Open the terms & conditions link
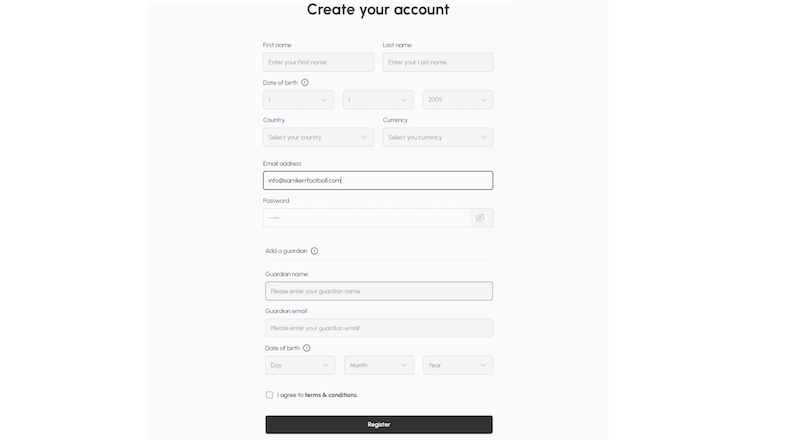 coord(330,395)
